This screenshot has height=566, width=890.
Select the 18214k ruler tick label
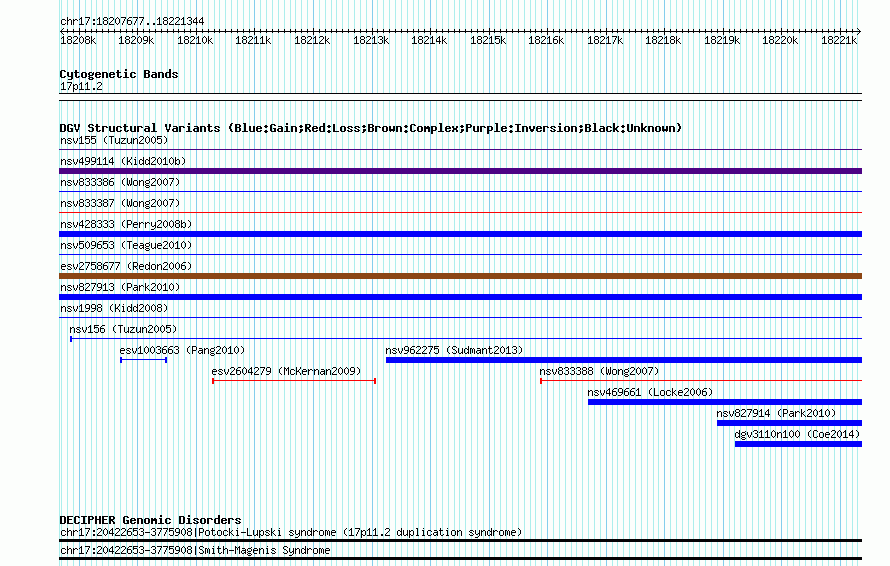pos(429,40)
